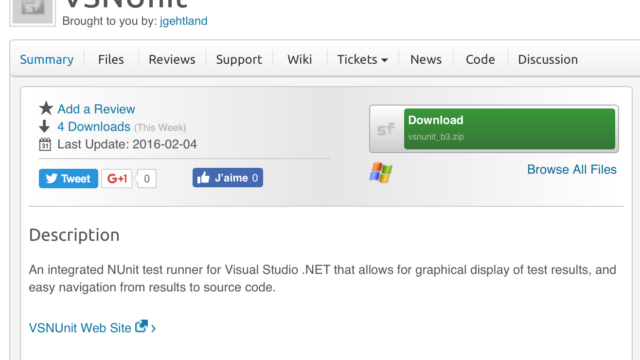Share the project with the Tweet button
Viewport: 640px width, 360px height.
[68, 178]
